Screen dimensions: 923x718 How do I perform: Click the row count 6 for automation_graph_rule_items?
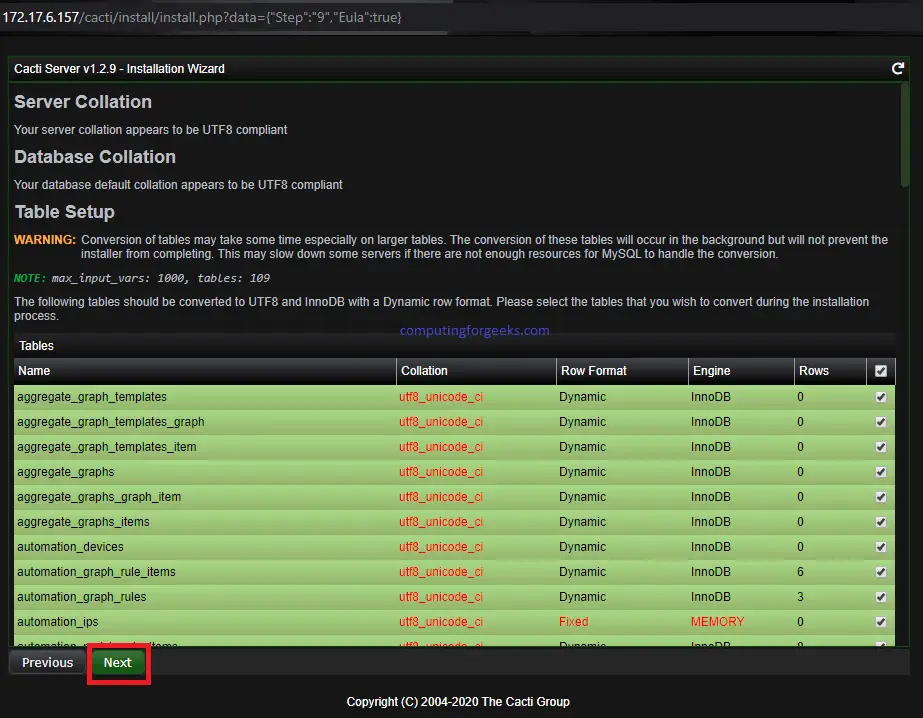(x=800, y=572)
